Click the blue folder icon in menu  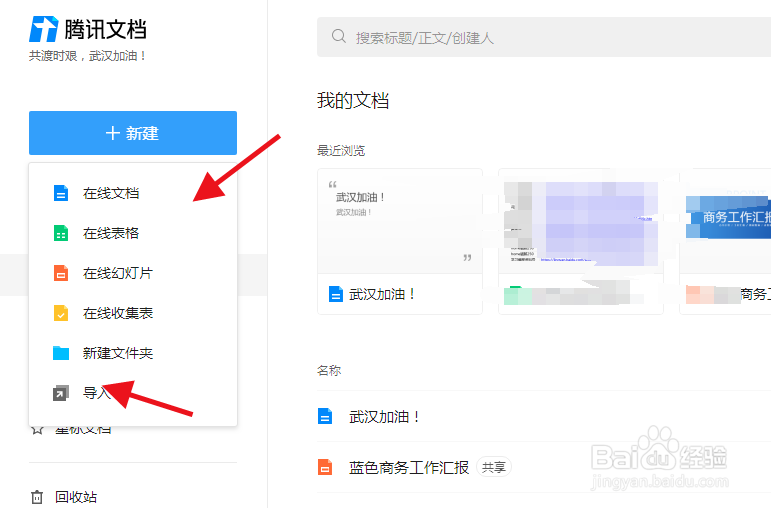point(61,353)
